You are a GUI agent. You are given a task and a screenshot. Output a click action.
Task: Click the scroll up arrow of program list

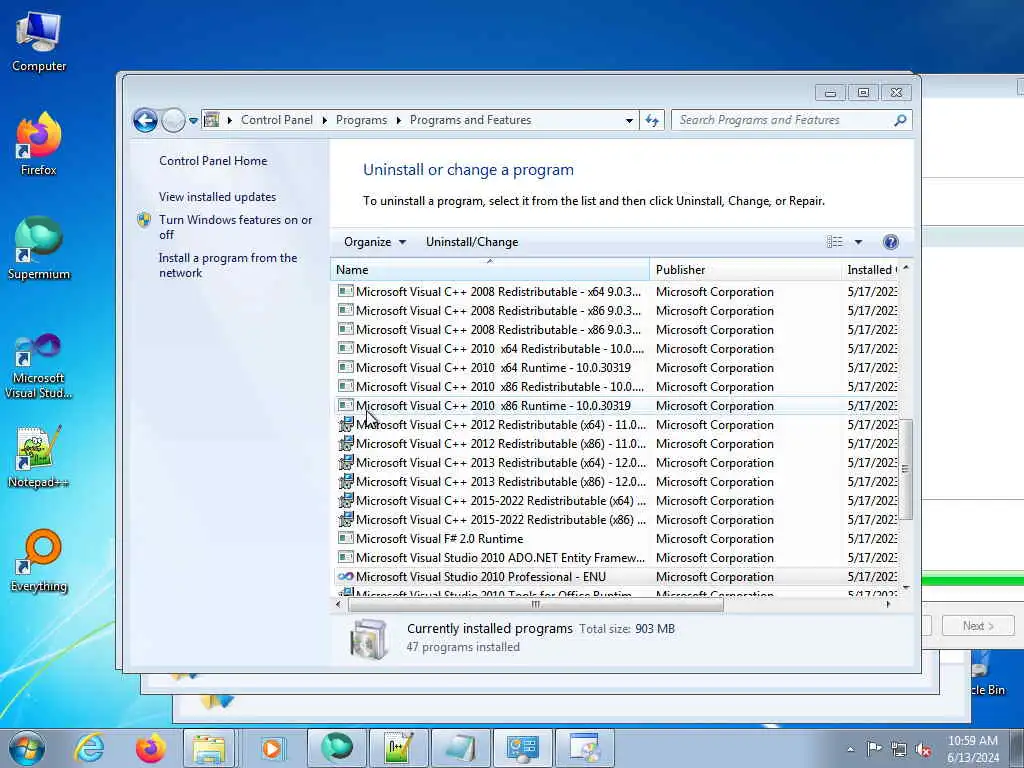pyautogui.click(x=906, y=268)
